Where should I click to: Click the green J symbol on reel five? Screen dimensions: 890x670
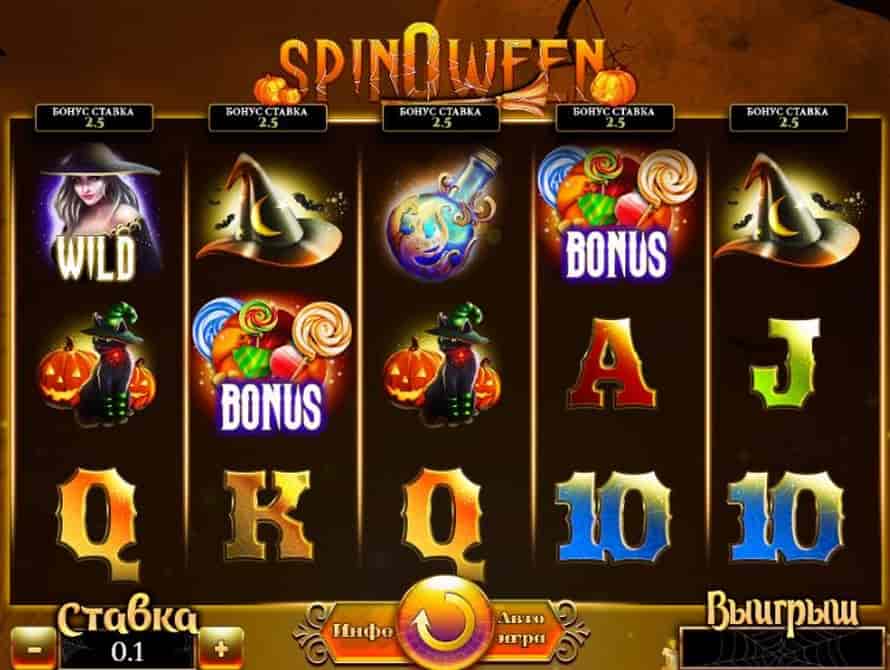(786, 363)
